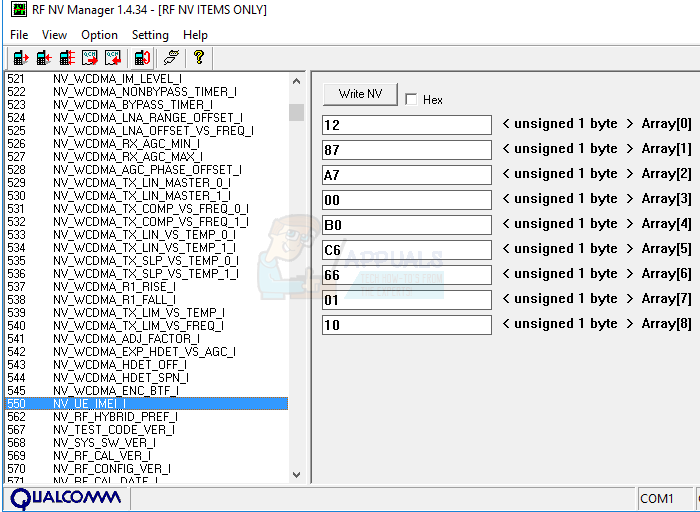Select item 526 NV_WCDMA_RX_AGC_MIN_I
Screen dimensions: 700x512
coord(146,143)
